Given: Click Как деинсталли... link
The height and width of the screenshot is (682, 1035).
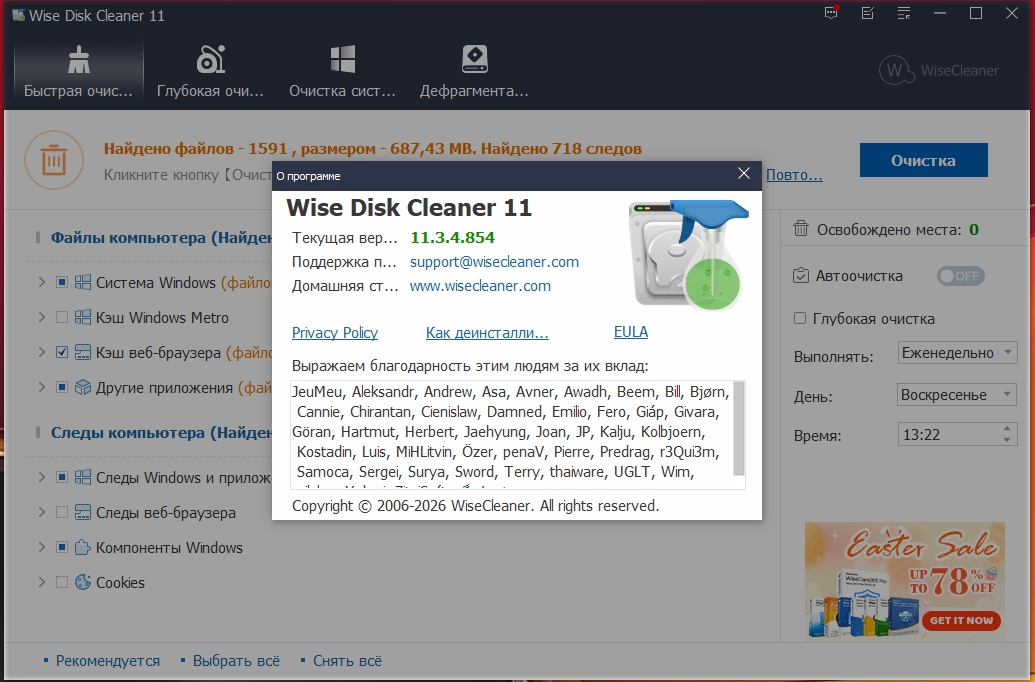Looking at the screenshot, I should pos(487,333).
